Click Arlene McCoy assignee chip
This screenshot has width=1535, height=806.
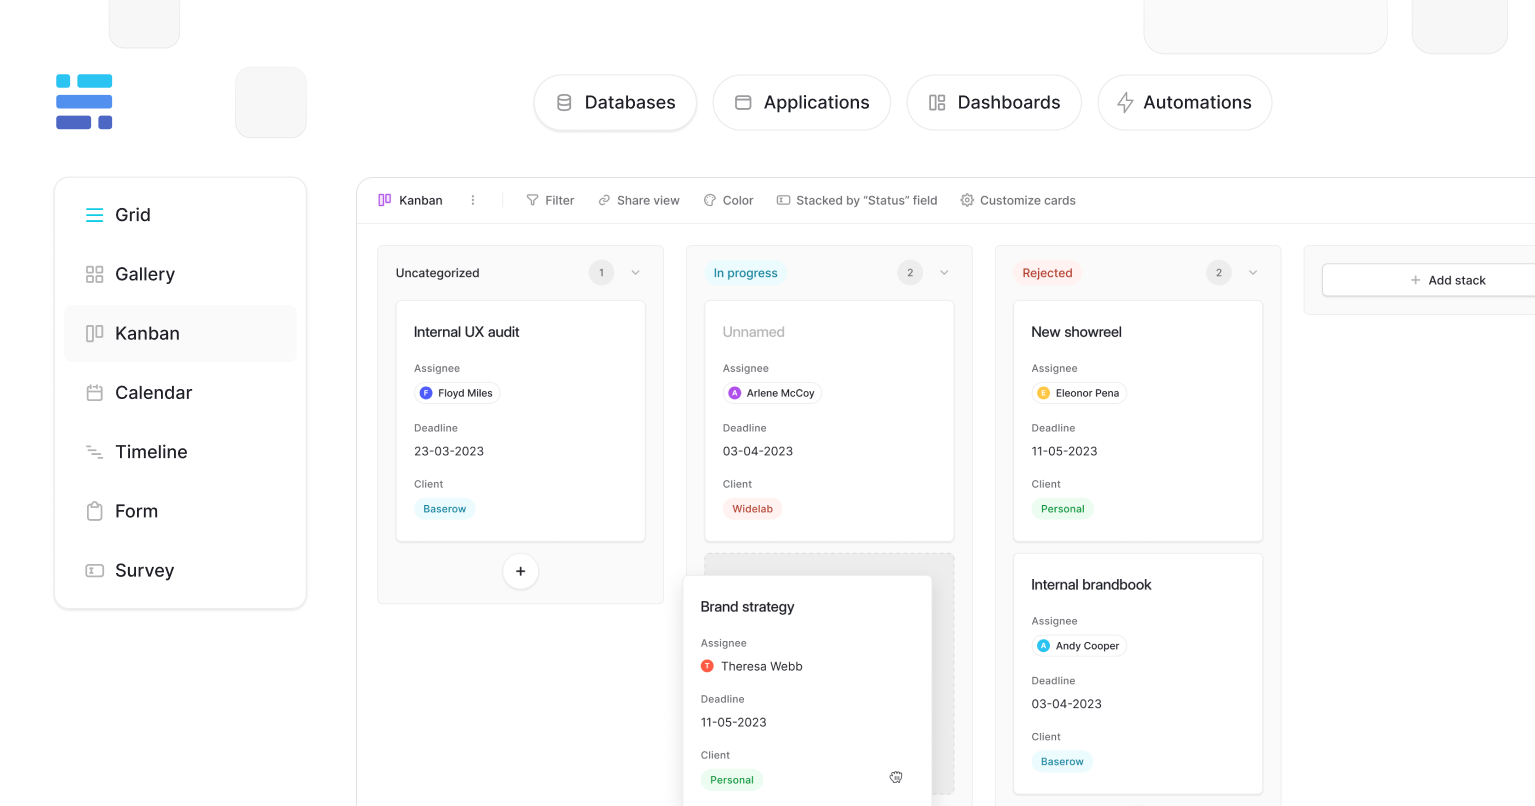772,393
